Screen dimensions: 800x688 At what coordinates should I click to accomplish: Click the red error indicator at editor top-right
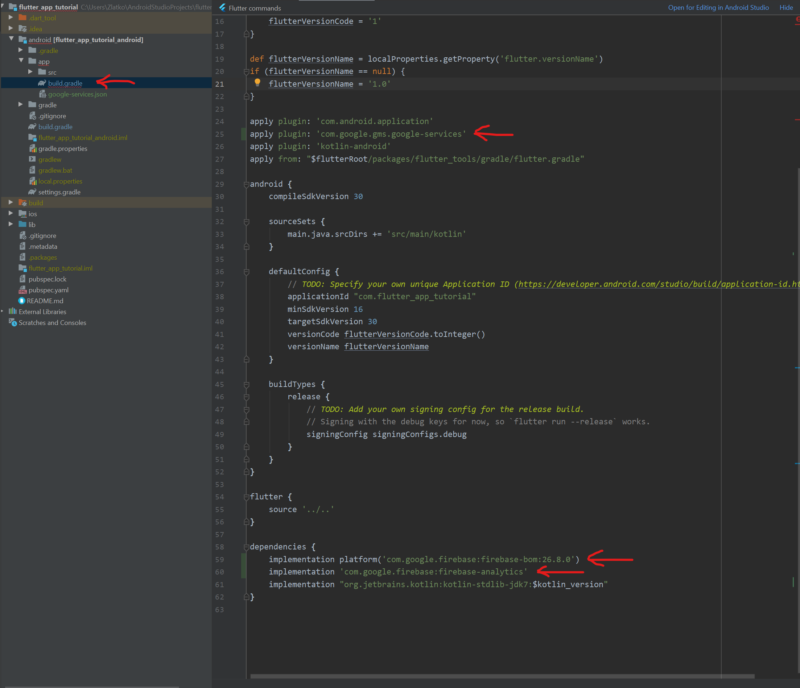click(797, 20)
